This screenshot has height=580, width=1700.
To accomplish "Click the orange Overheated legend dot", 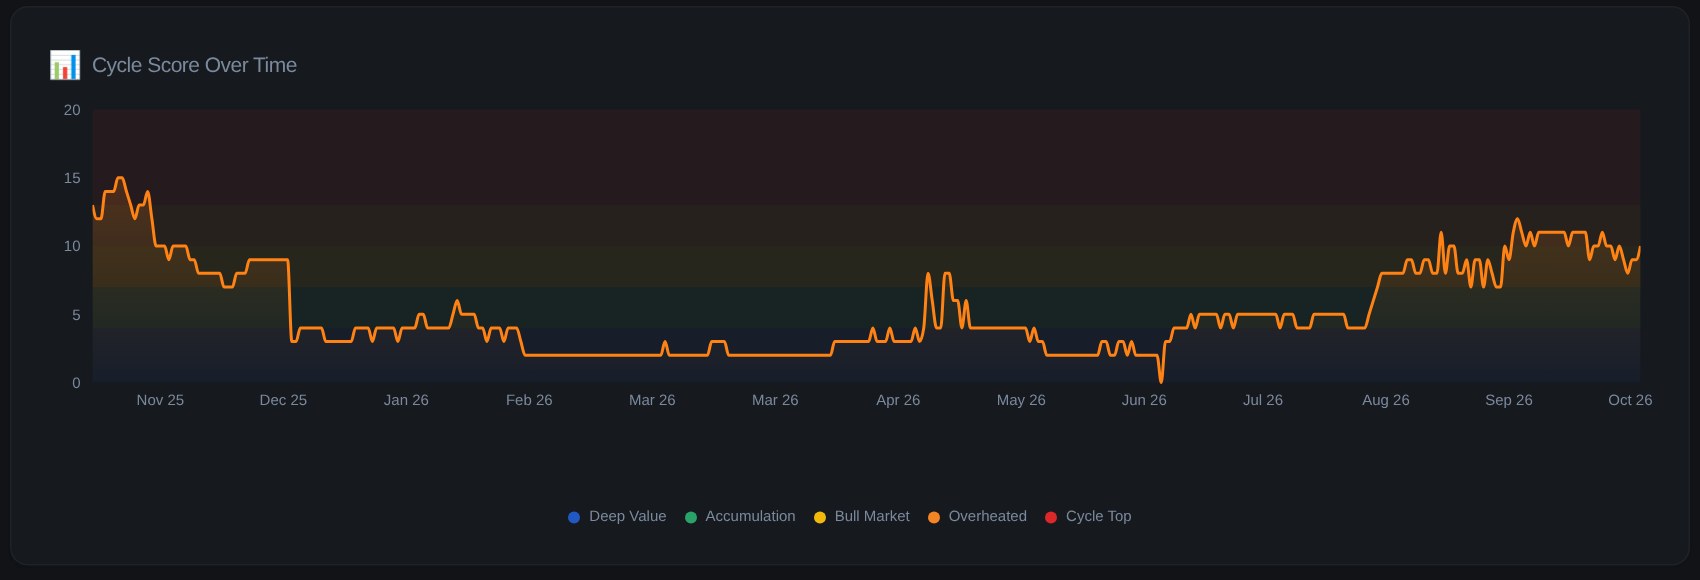I will (934, 517).
